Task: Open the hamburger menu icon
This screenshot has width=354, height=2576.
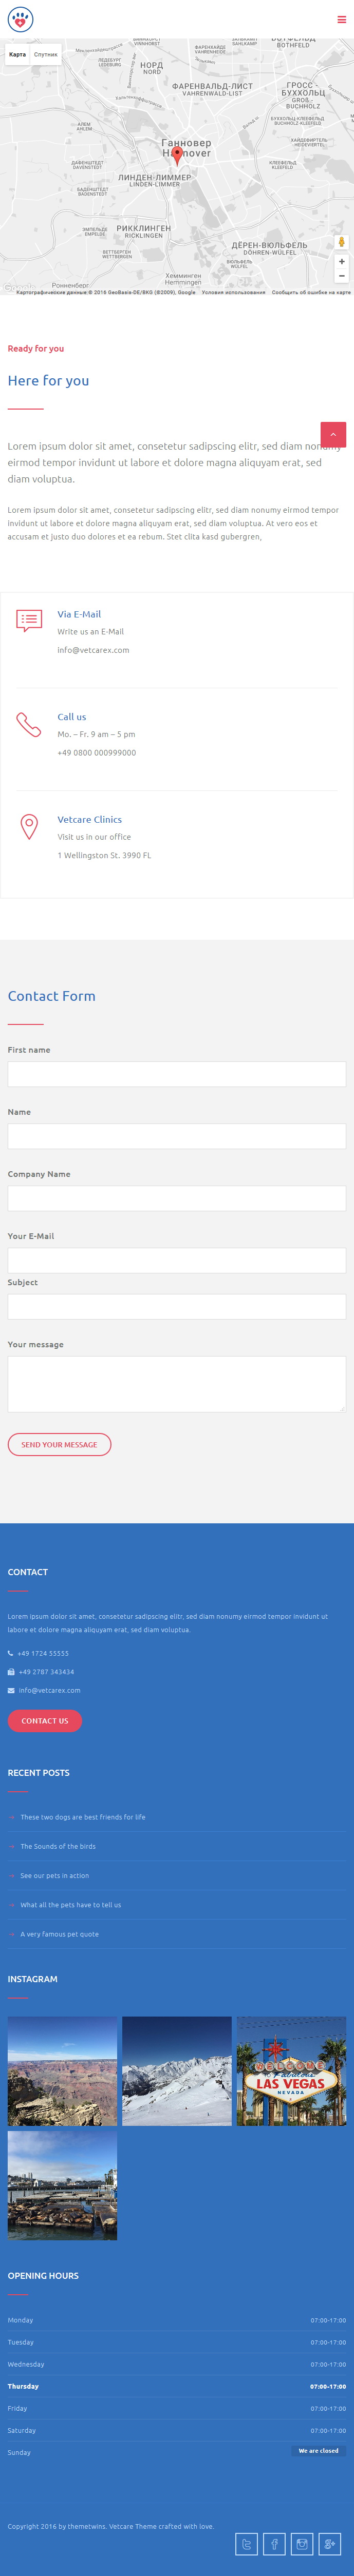Action: pyautogui.click(x=341, y=19)
